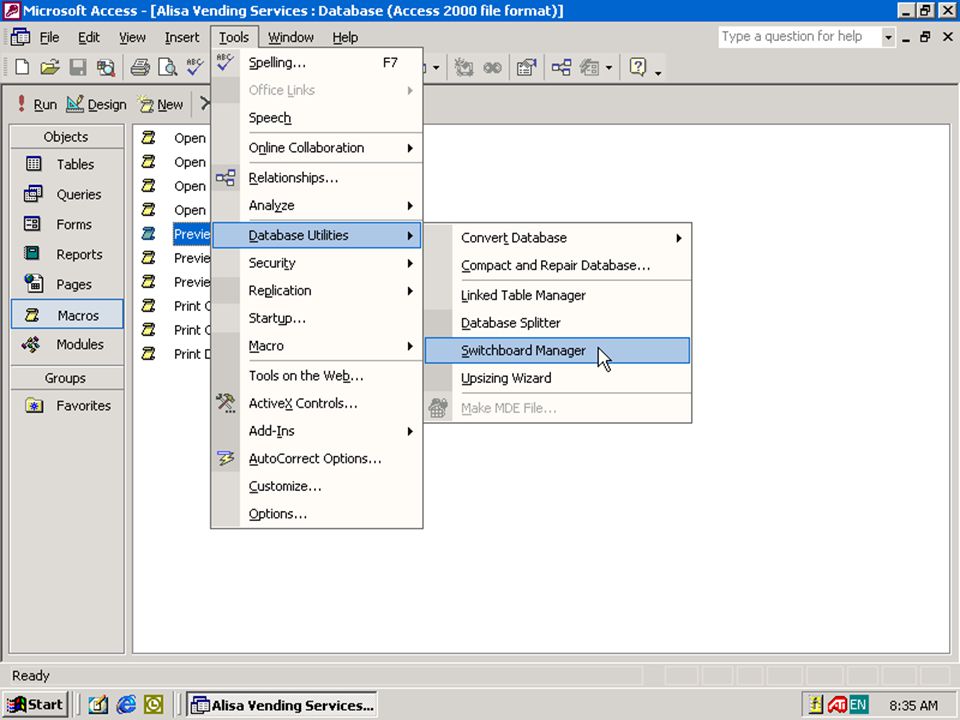The image size is (960, 720).
Task: Click the Print toolbar icon
Action: point(140,67)
